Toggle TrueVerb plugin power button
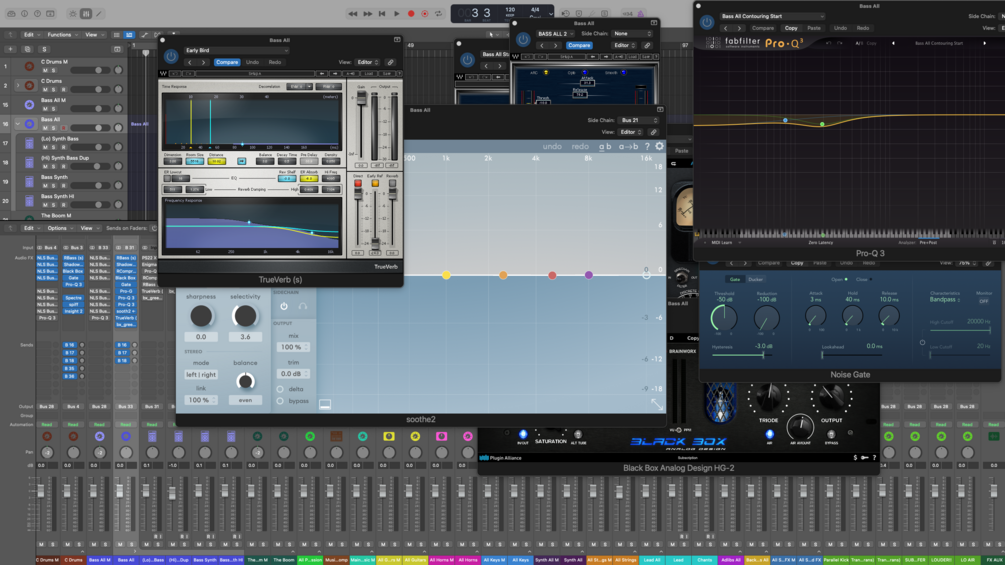 [170, 56]
